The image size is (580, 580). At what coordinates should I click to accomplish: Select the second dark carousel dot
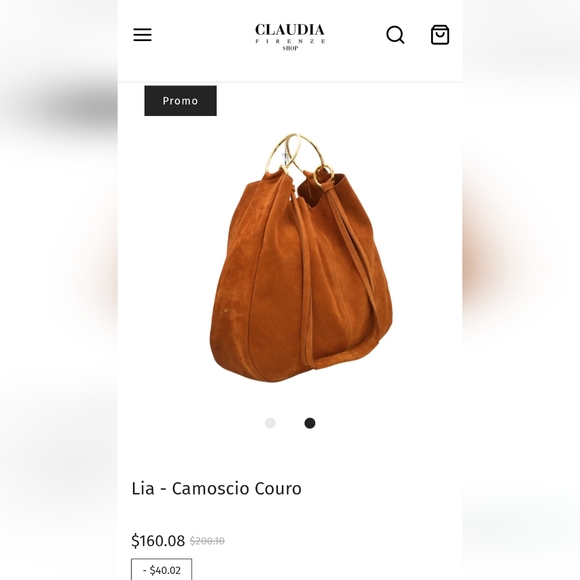click(x=310, y=423)
